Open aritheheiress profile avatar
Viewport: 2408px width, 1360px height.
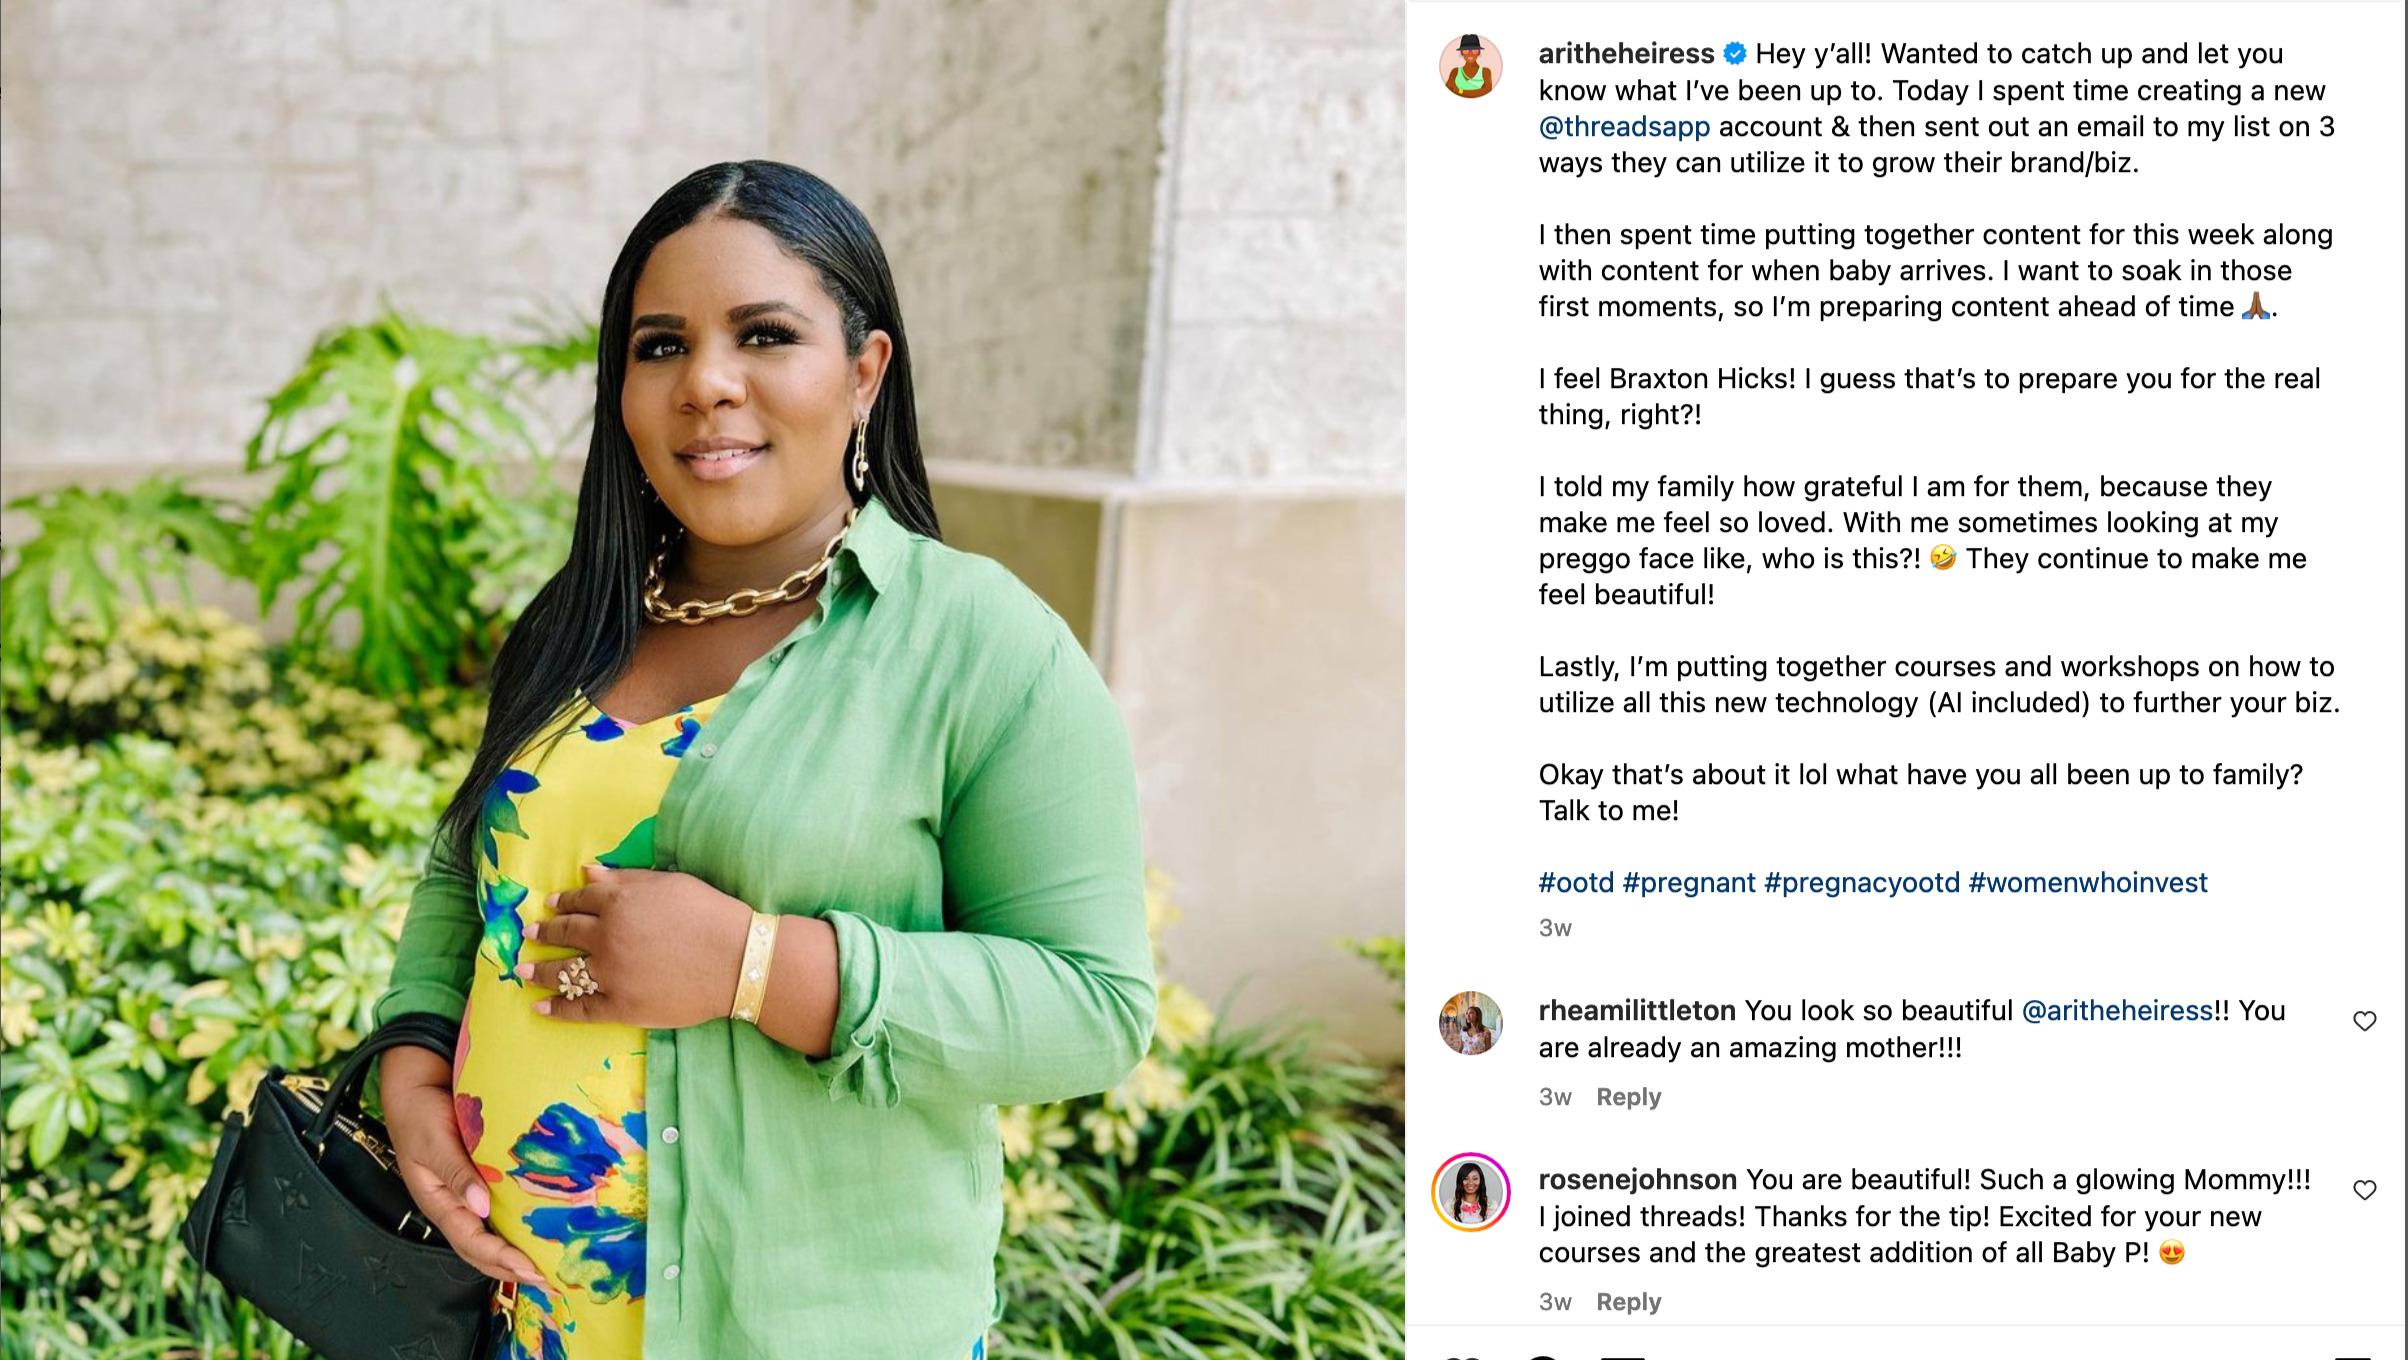1470,66
